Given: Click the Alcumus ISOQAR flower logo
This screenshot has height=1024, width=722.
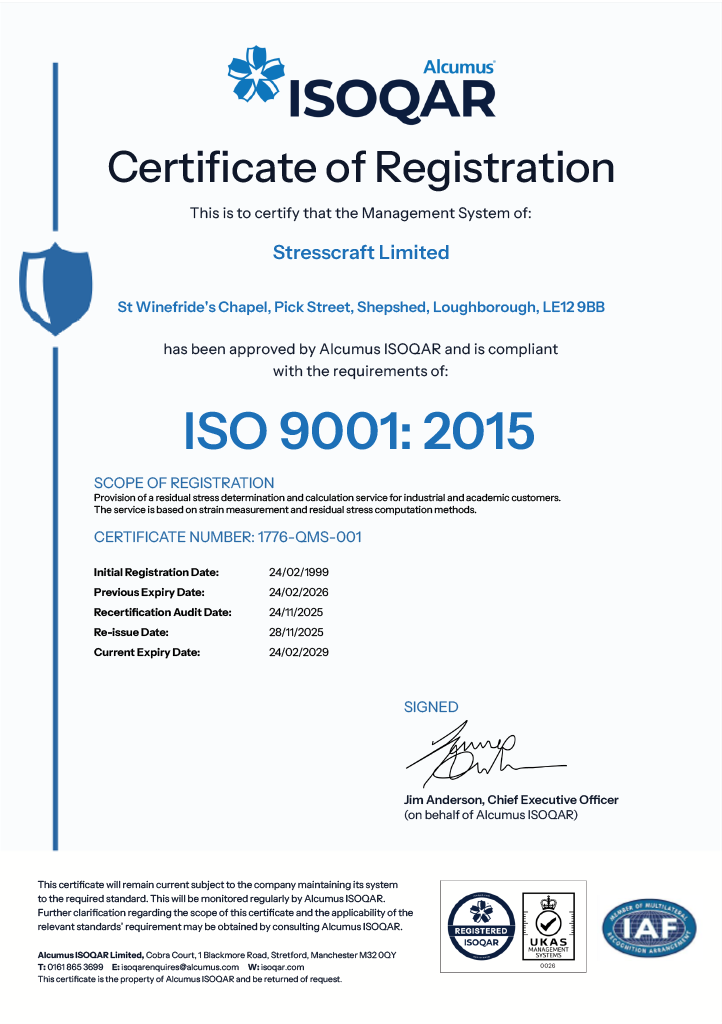Looking at the screenshot, I should [x=256, y=74].
